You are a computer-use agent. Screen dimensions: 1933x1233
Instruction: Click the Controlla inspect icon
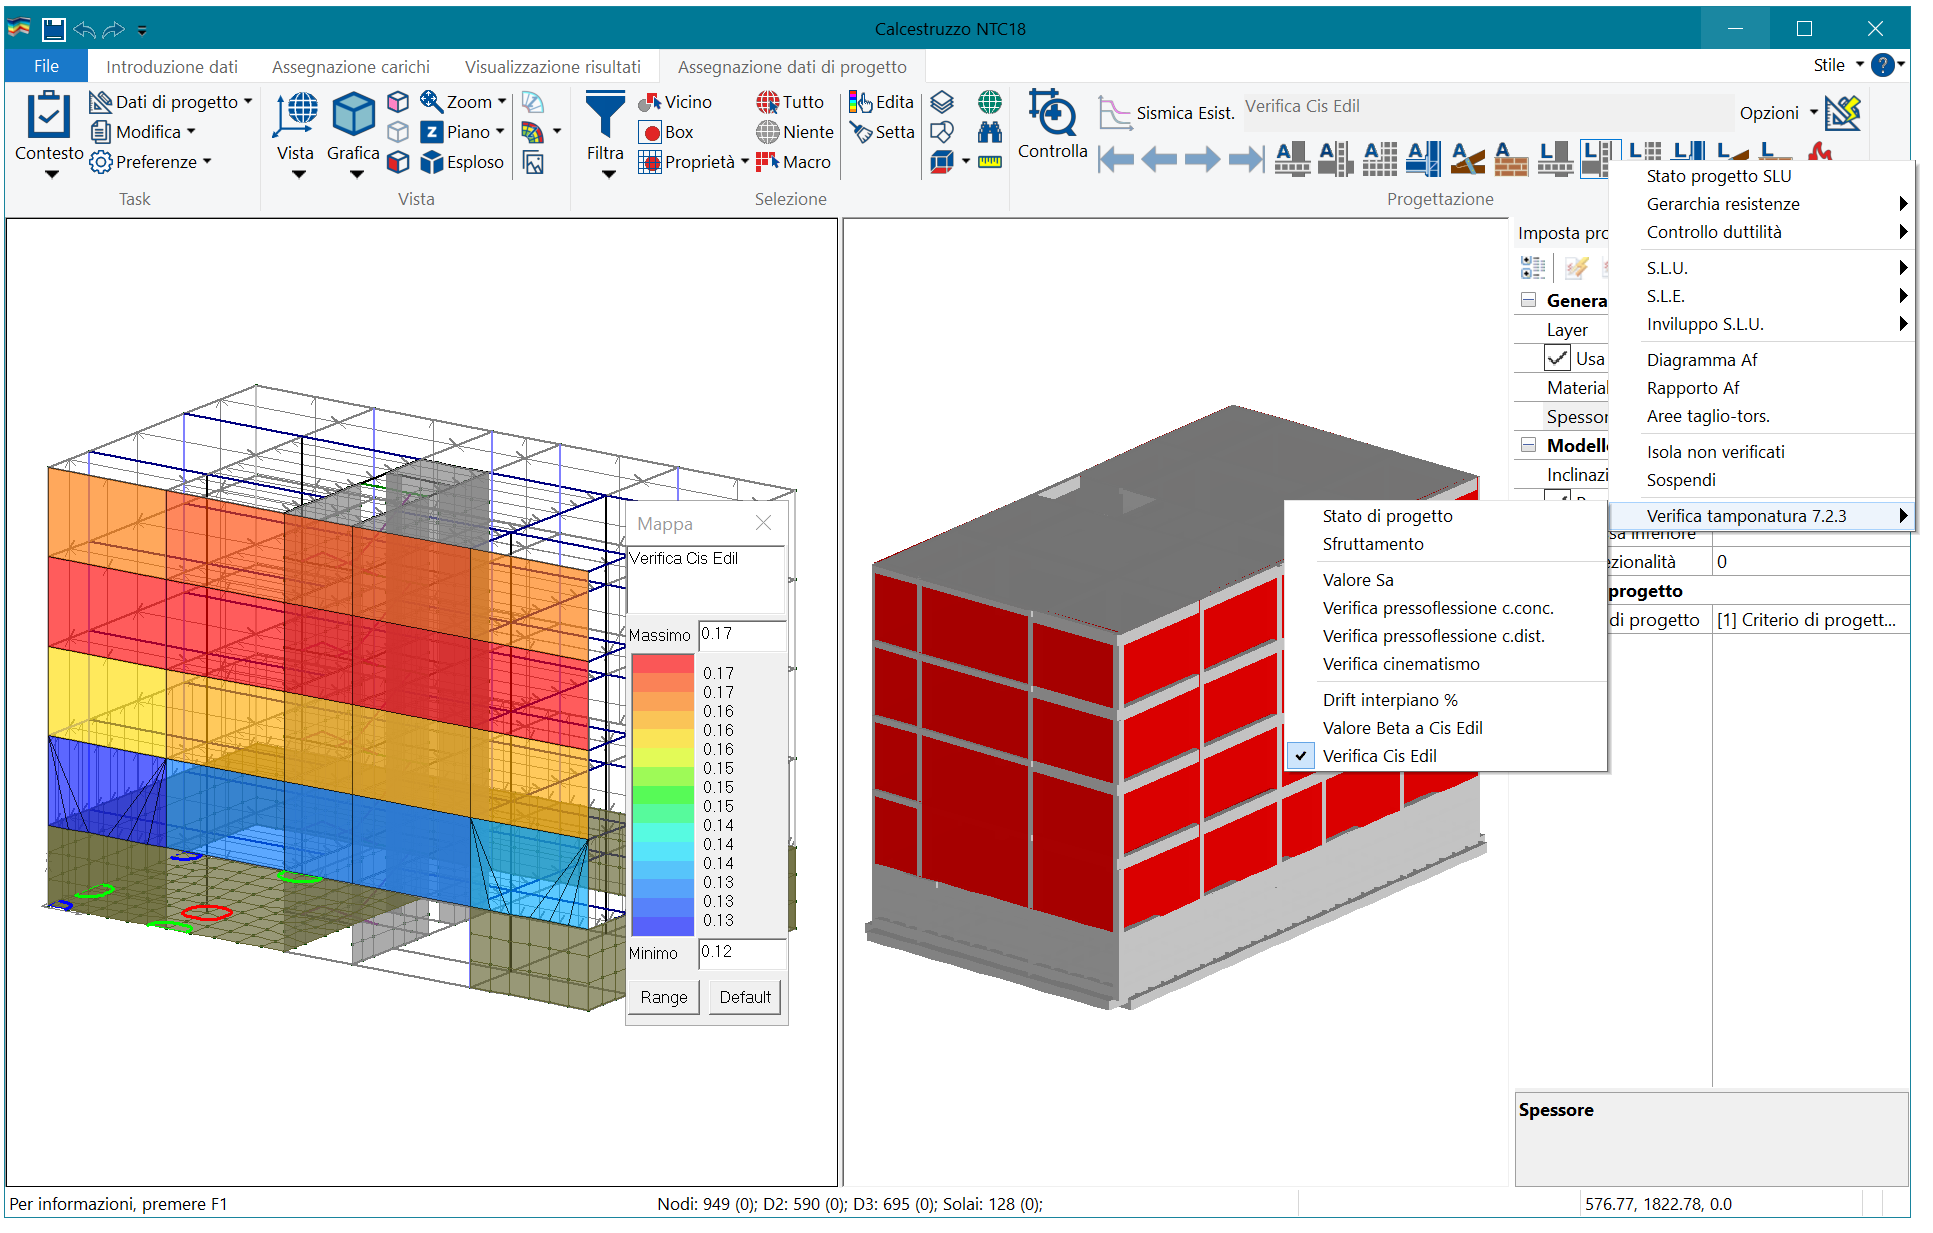(1052, 114)
